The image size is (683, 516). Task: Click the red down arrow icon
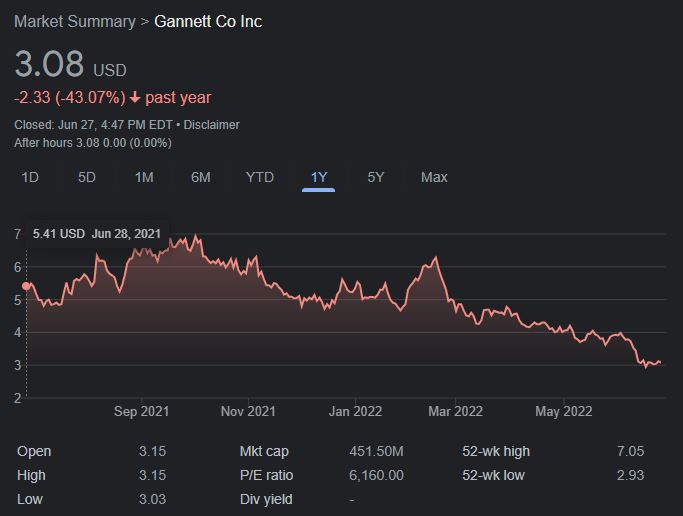pyautogui.click(x=135, y=98)
